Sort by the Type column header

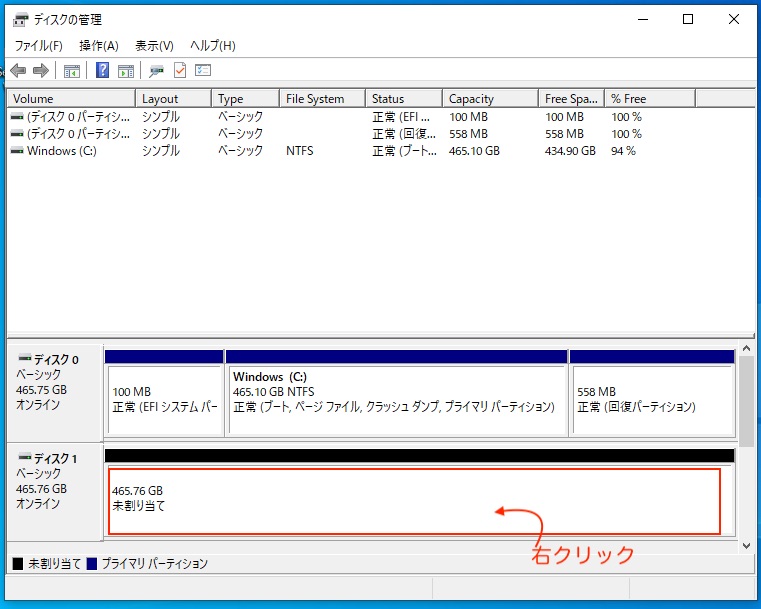(x=246, y=99)
